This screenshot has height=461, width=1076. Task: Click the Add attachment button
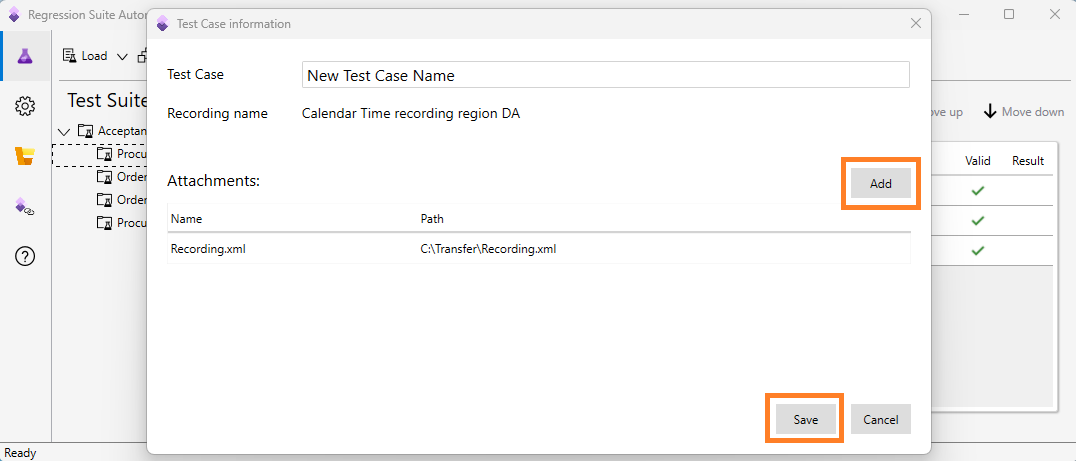pyautogui.click(x=880, y=184)
